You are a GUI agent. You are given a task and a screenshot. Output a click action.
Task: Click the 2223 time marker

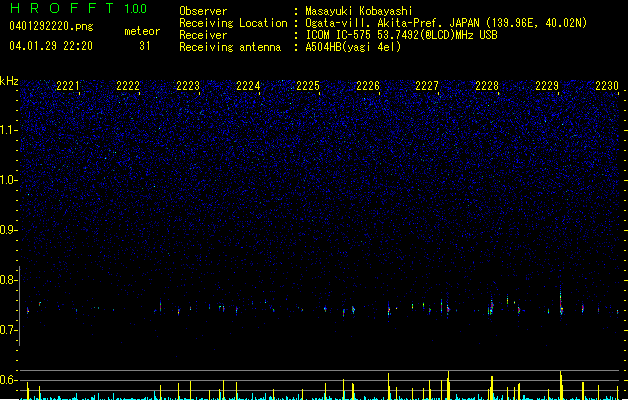tap(188, 86)
